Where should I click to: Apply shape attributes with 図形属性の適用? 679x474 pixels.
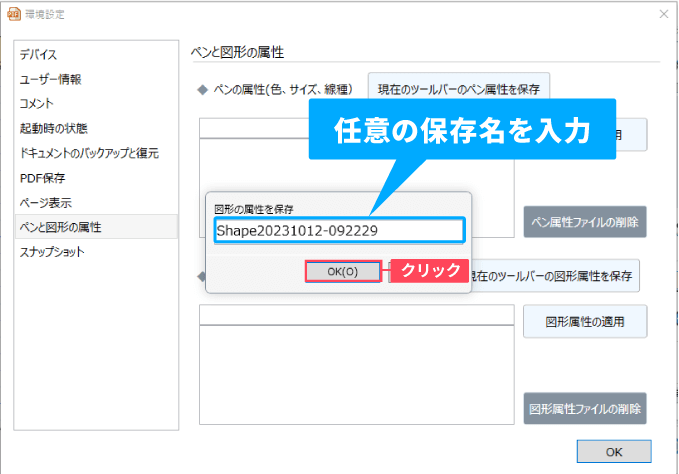coord(584,322)
